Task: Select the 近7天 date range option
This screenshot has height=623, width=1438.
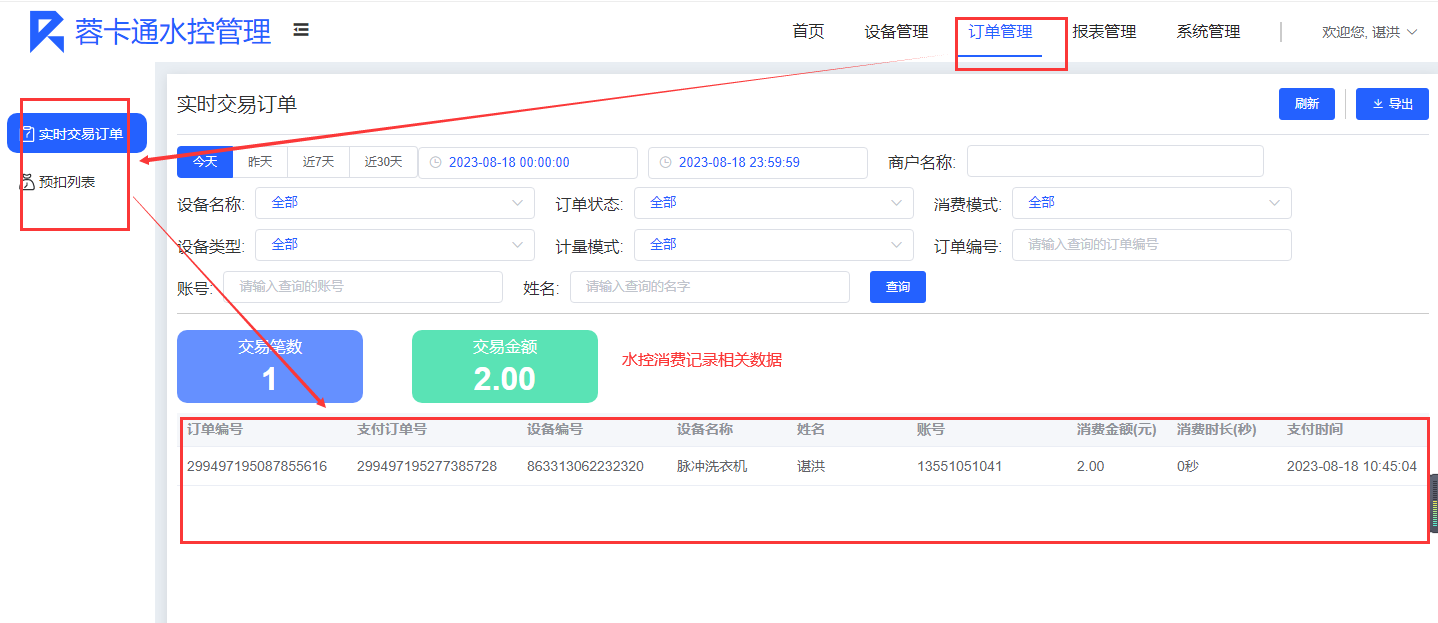Action: pos(318,162)
